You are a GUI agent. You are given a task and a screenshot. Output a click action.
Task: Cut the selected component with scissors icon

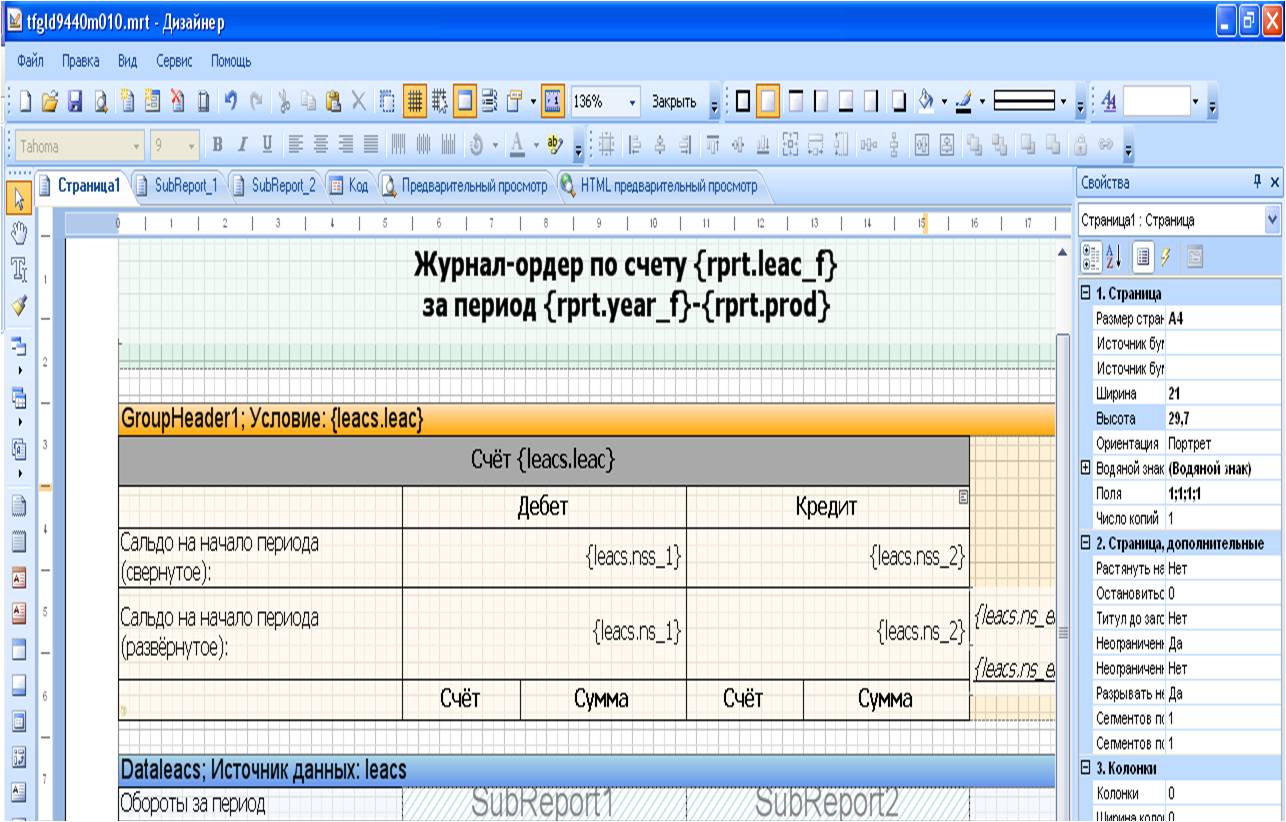click(283, 103)
